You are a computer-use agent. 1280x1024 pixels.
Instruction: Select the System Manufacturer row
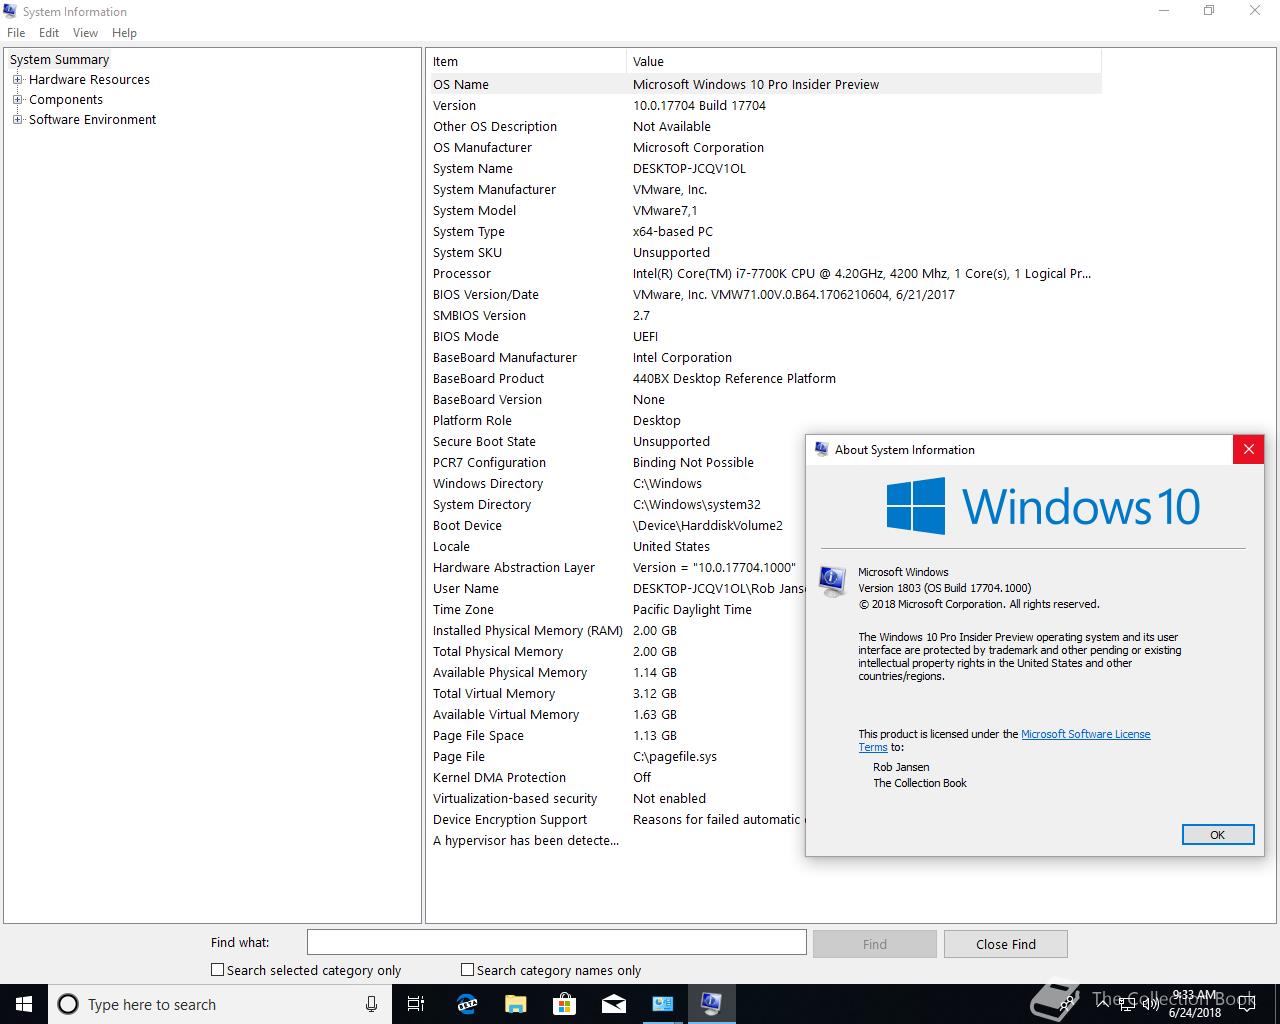[x=766, y=189]
